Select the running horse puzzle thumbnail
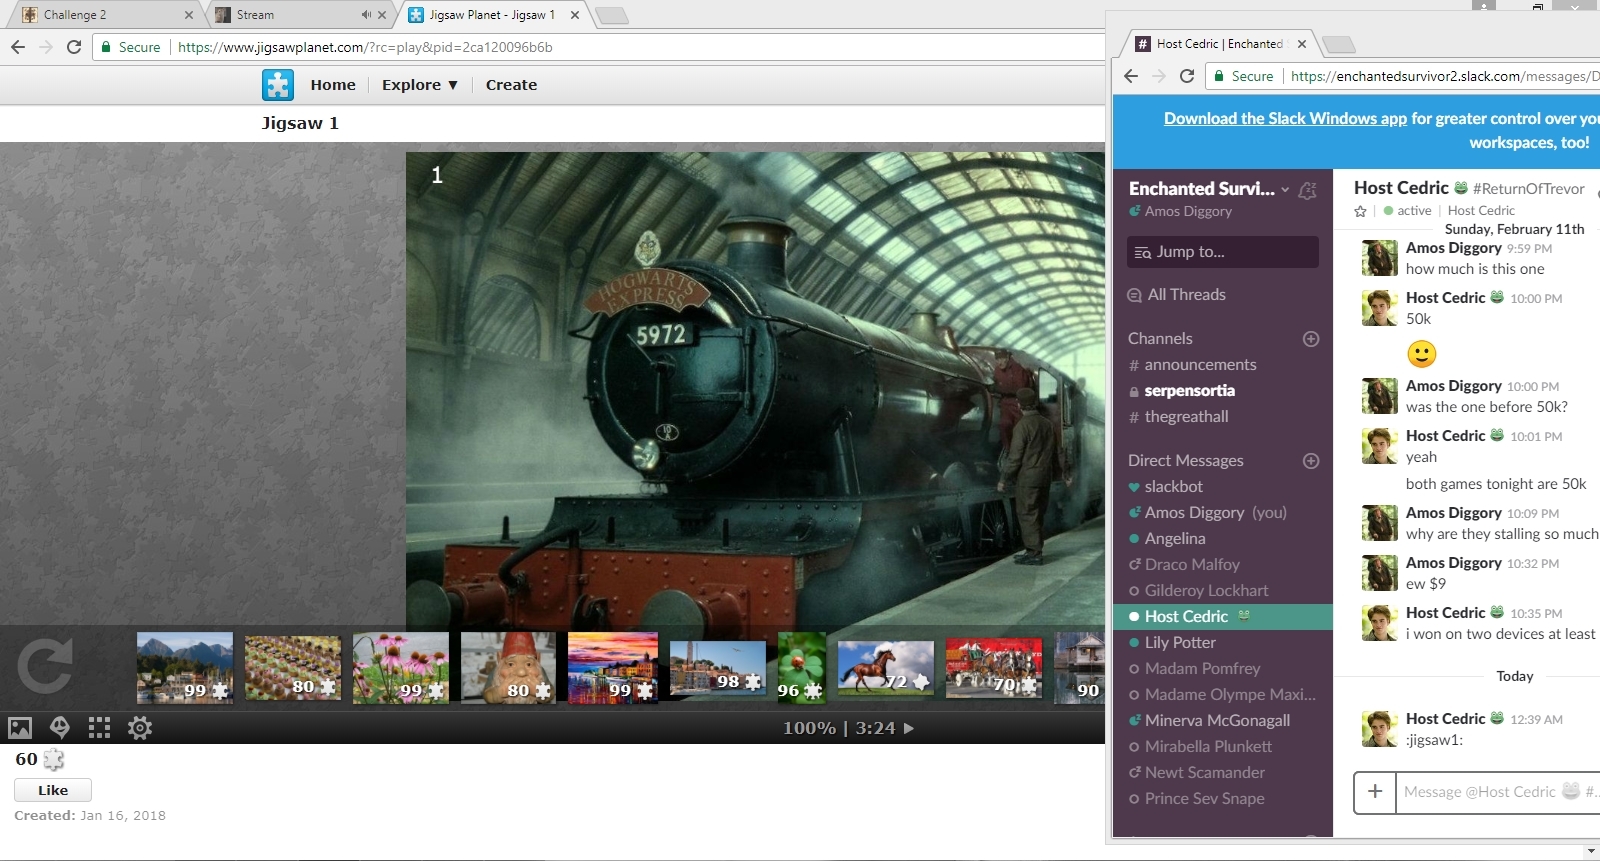The height and width of the screenshot is (861, 1600). pyautogui.click(x=886, y=668)
